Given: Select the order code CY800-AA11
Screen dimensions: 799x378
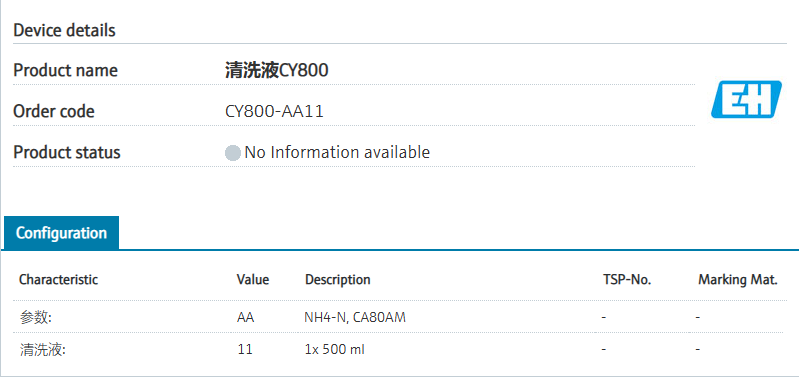Looking at the screenshot, I should [274, 111].
